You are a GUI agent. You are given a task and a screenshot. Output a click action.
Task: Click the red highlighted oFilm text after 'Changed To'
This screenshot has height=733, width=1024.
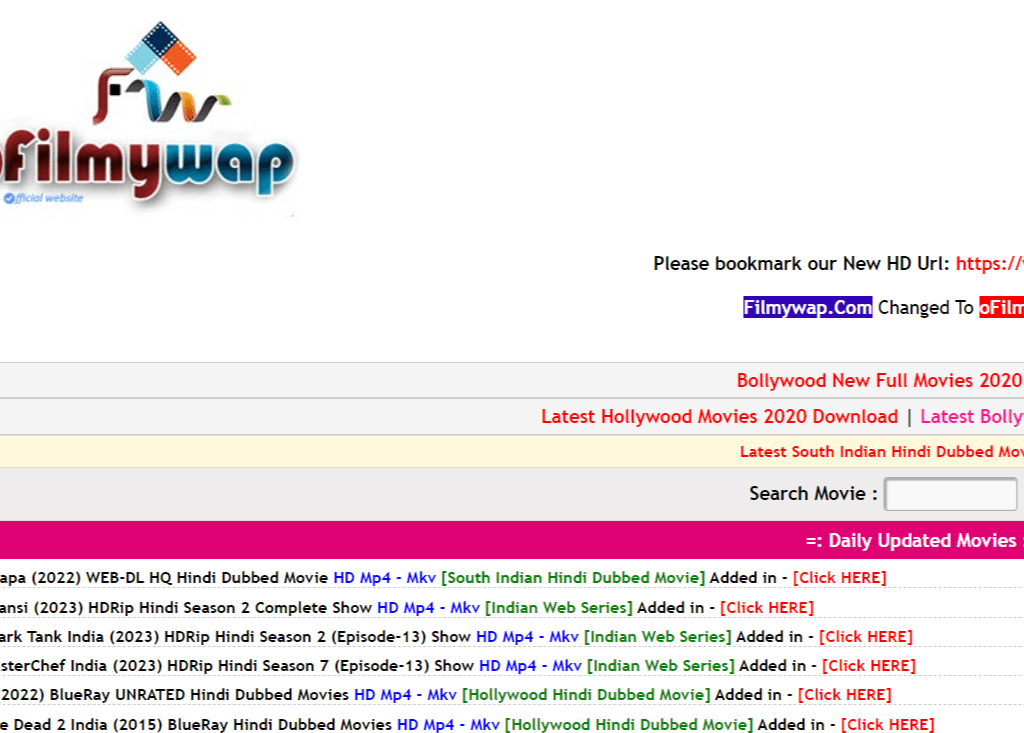point(1001,307)
